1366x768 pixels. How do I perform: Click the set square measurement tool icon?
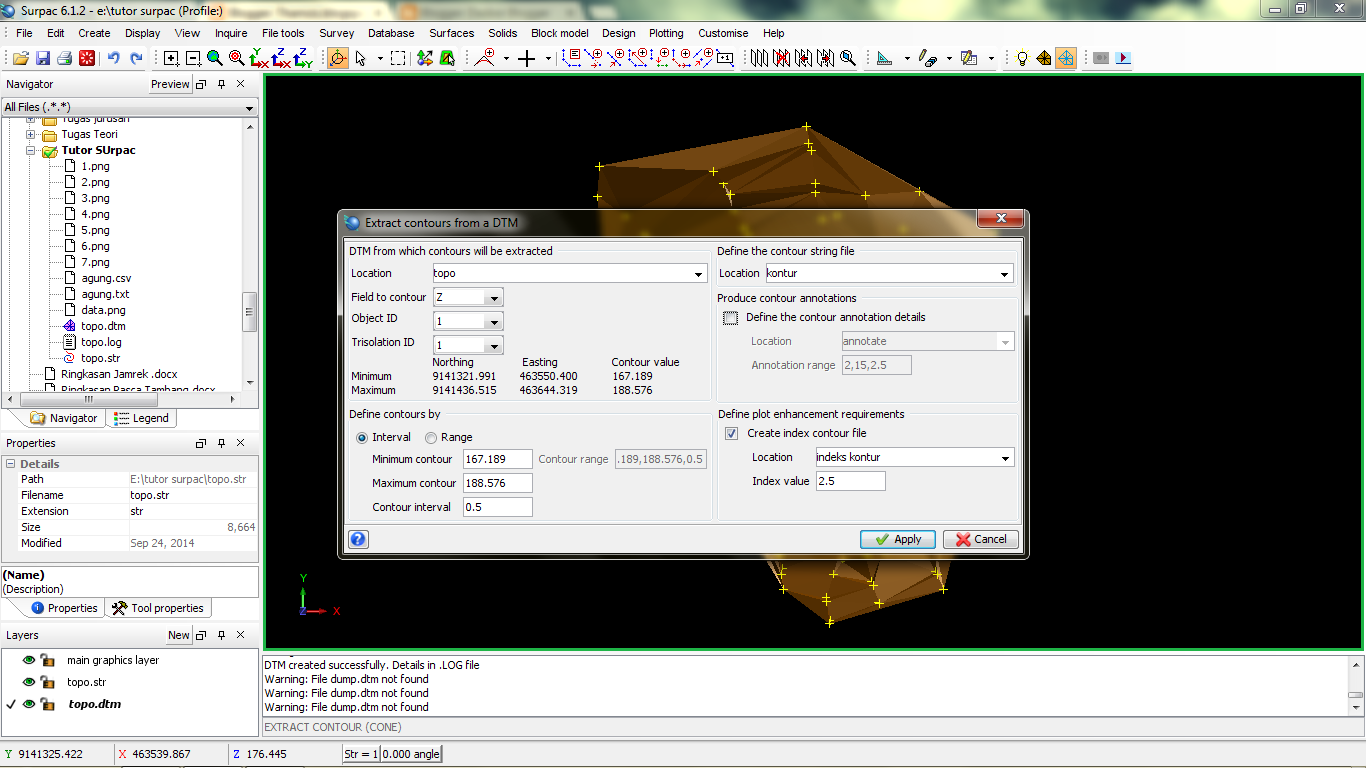[884, 58]
